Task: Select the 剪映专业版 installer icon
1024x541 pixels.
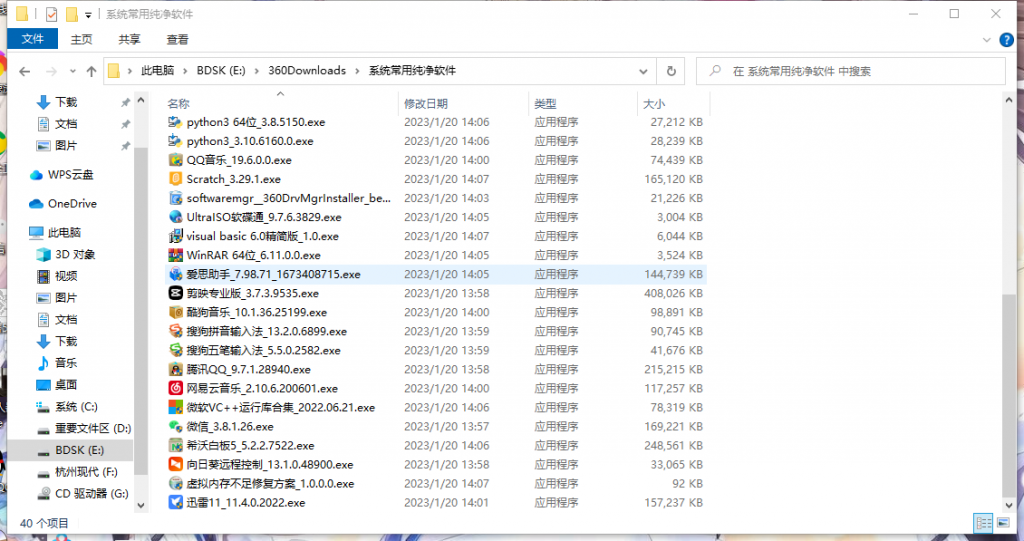Action: tap(175, 293)
